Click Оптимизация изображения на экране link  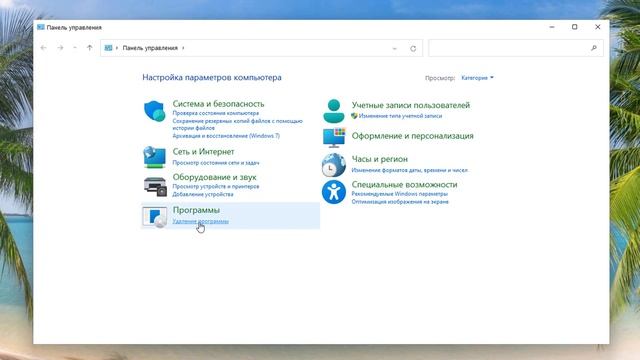(x=400, y=202)
